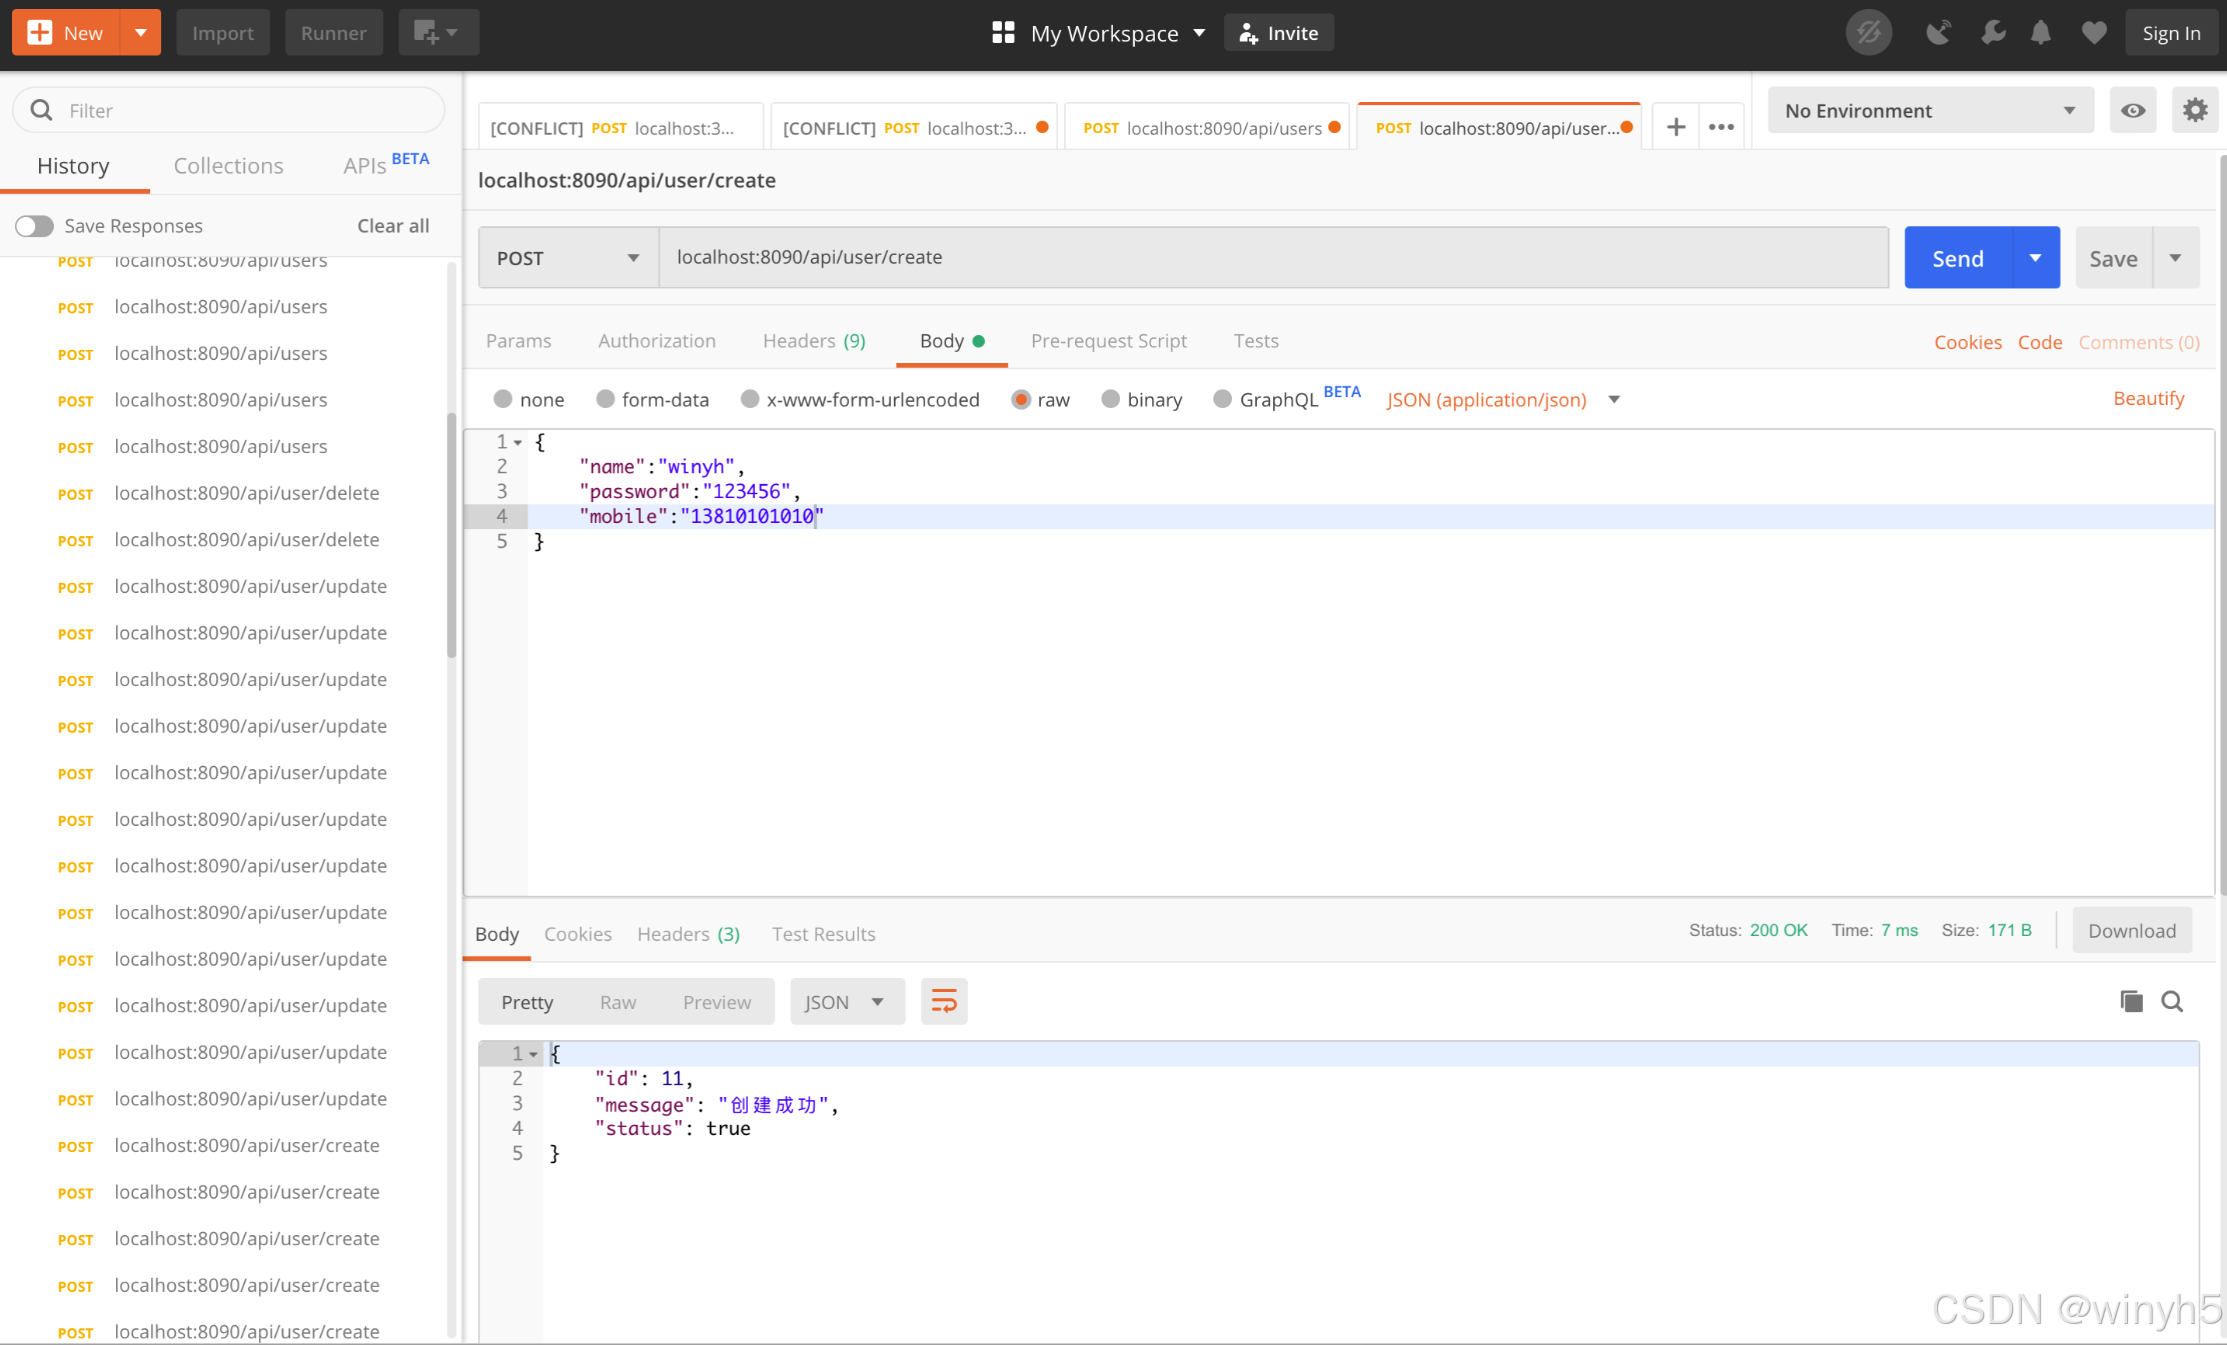Click the blue Send button
The height and width of the screenshot is (1345, 2227).
(1957, 258)
